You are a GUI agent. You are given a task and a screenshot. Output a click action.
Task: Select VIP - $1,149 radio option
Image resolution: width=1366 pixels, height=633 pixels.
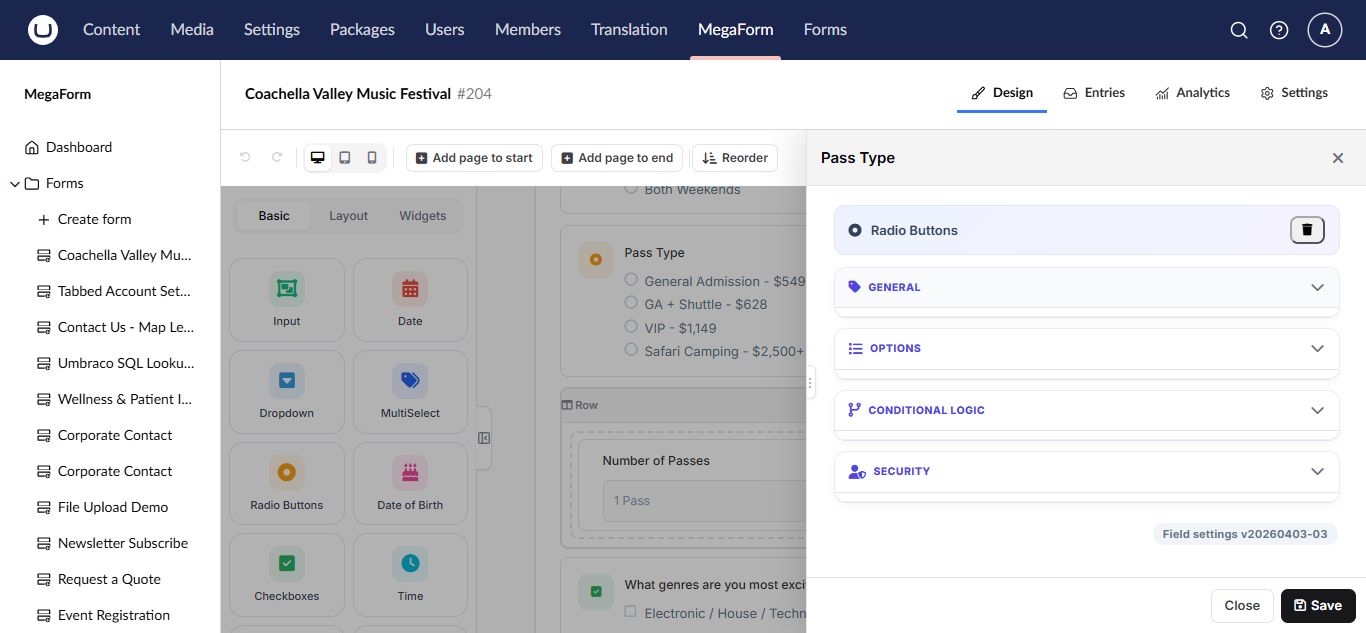point(631,327)
